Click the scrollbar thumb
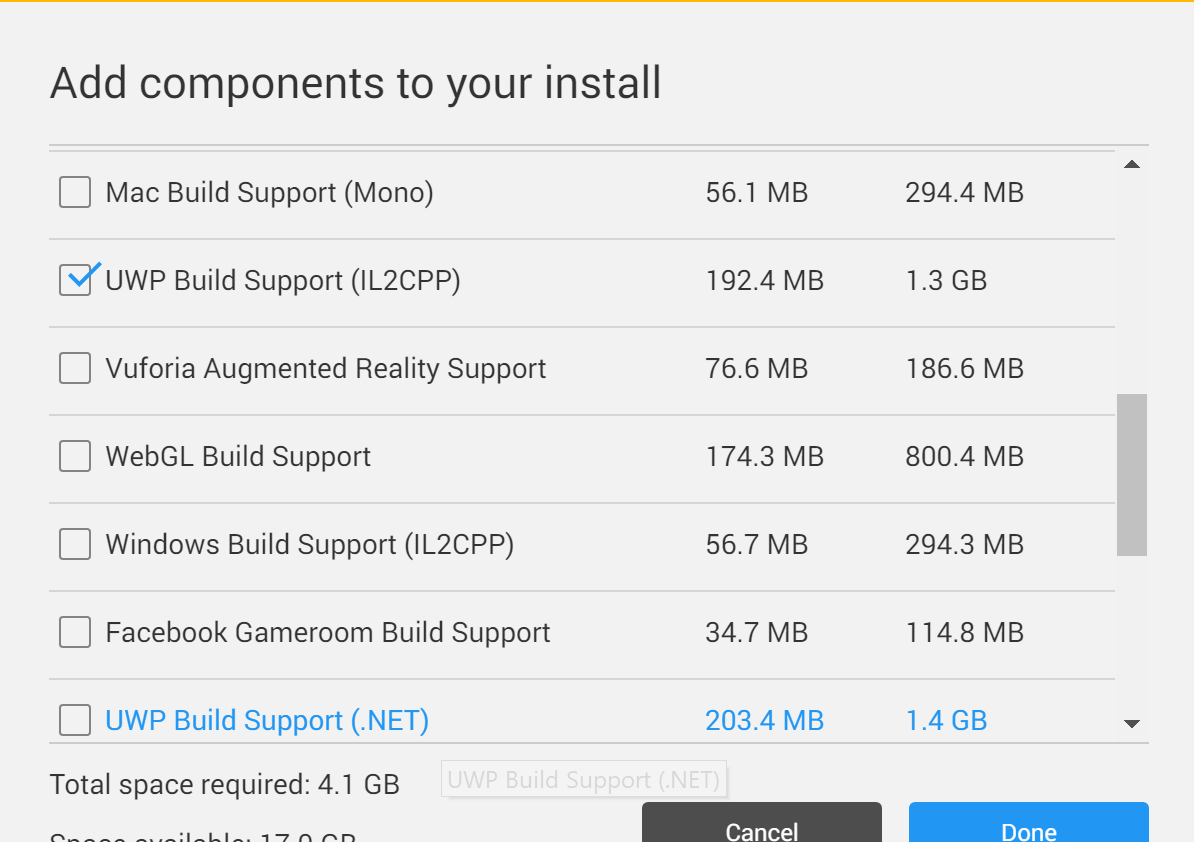1194x842 pixels. point(1131,480)
